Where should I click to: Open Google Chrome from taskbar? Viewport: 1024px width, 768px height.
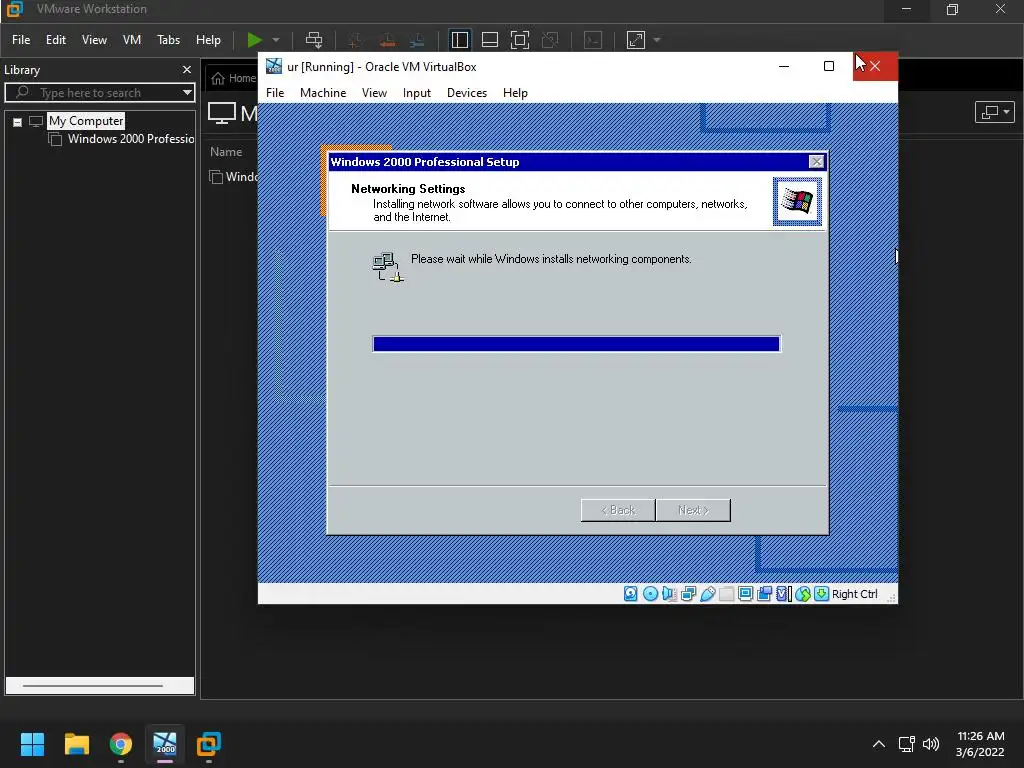pyautogui.click(x=121, y=744)
